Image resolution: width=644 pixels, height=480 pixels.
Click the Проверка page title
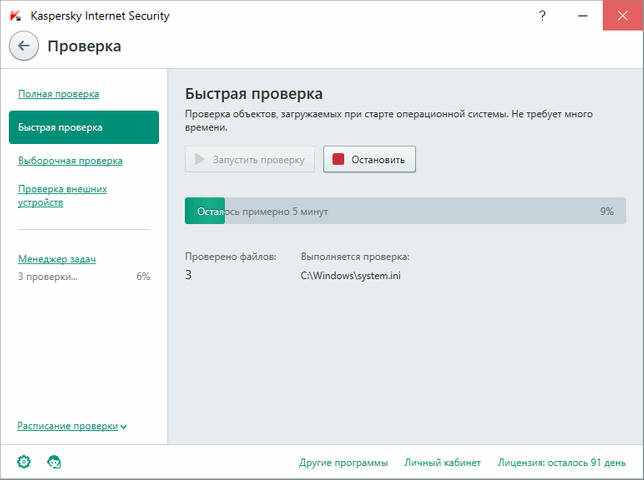click(84, 46)
